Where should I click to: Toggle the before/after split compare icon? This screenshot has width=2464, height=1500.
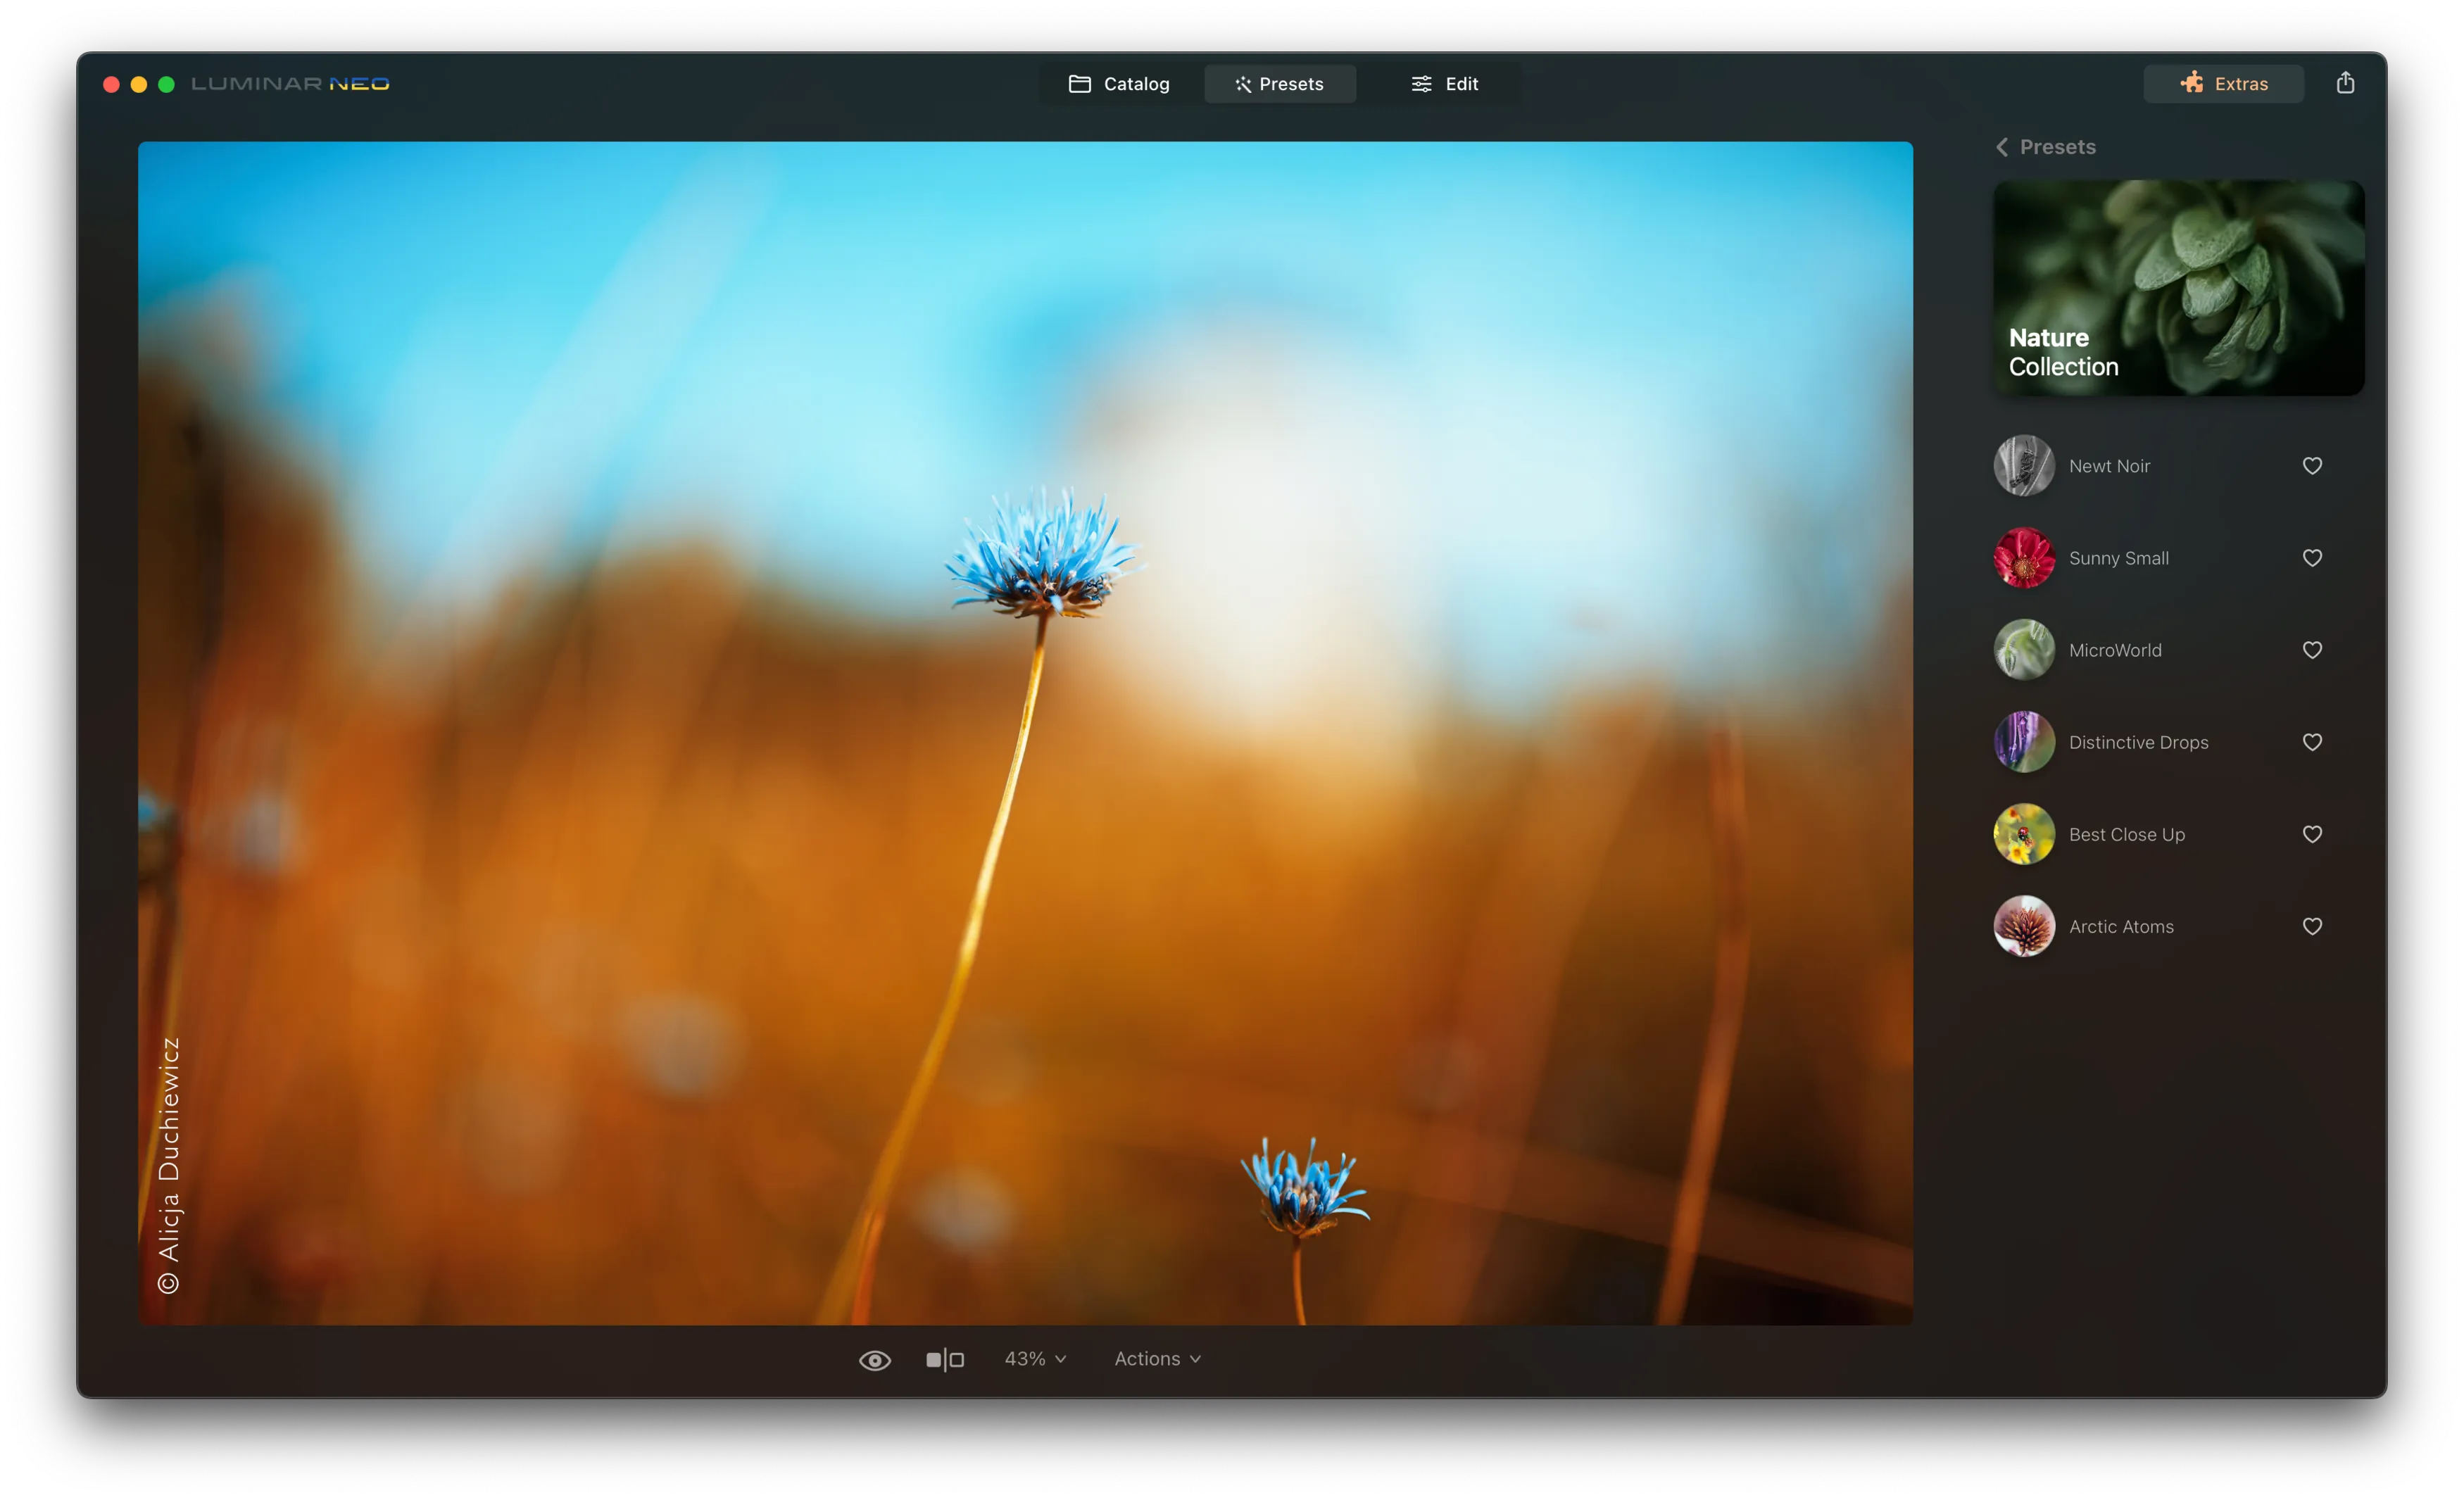coord(944,1359)
